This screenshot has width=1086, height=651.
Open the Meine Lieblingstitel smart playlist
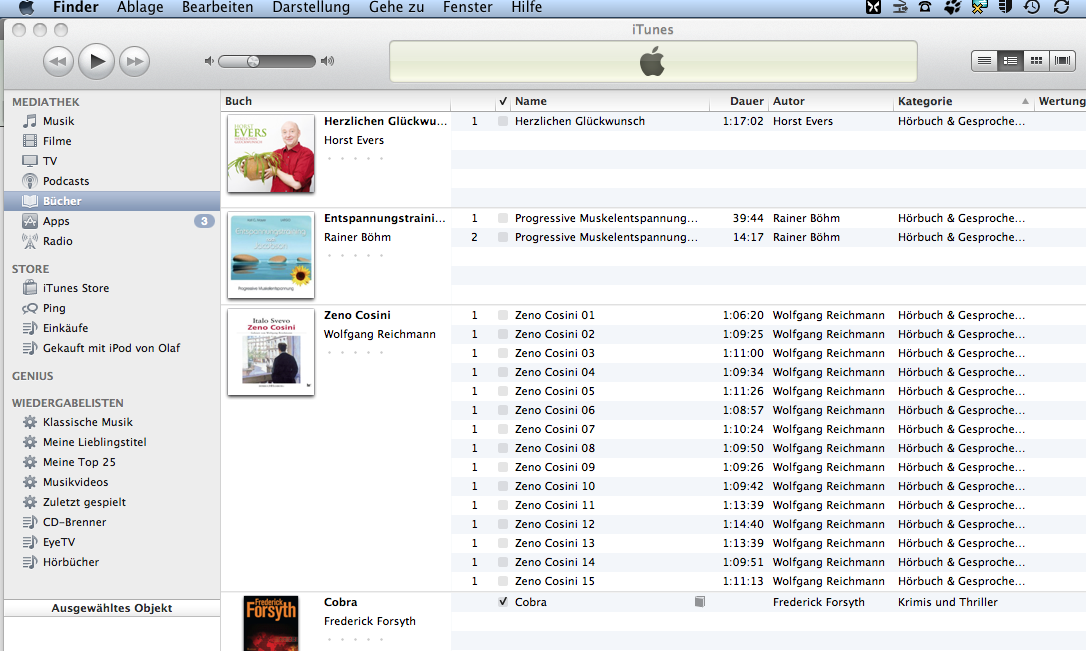point(95,443)
